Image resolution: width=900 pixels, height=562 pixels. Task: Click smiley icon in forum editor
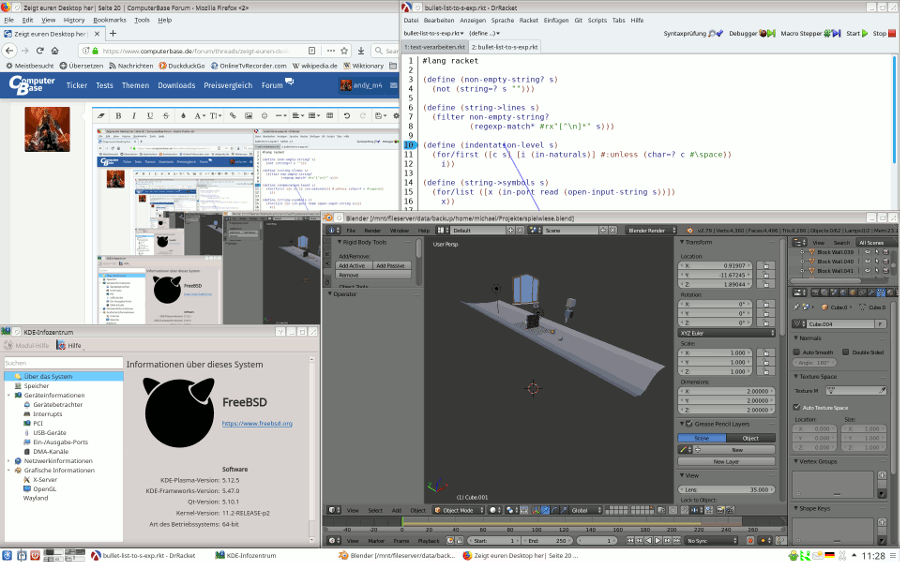coord(265,115)
